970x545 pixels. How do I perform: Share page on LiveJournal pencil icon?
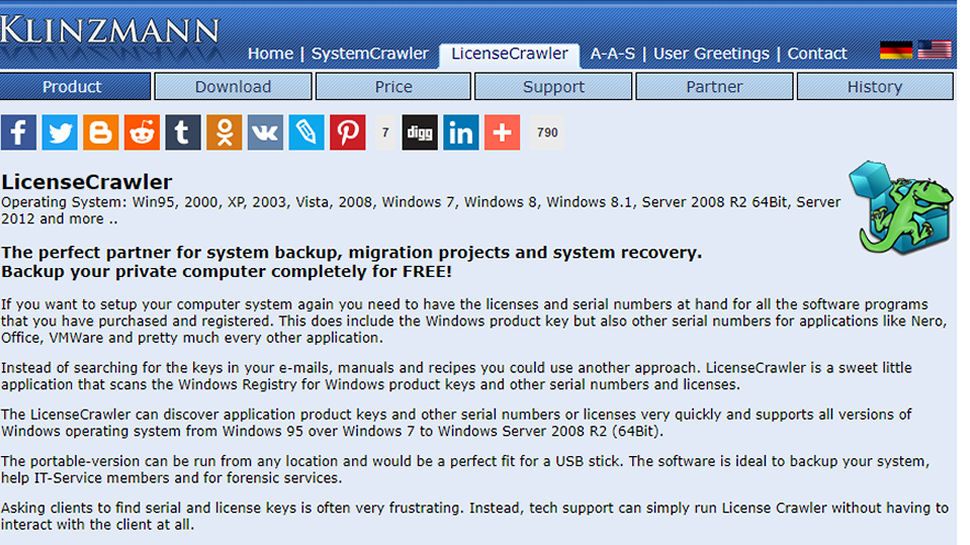coord(306,132)
